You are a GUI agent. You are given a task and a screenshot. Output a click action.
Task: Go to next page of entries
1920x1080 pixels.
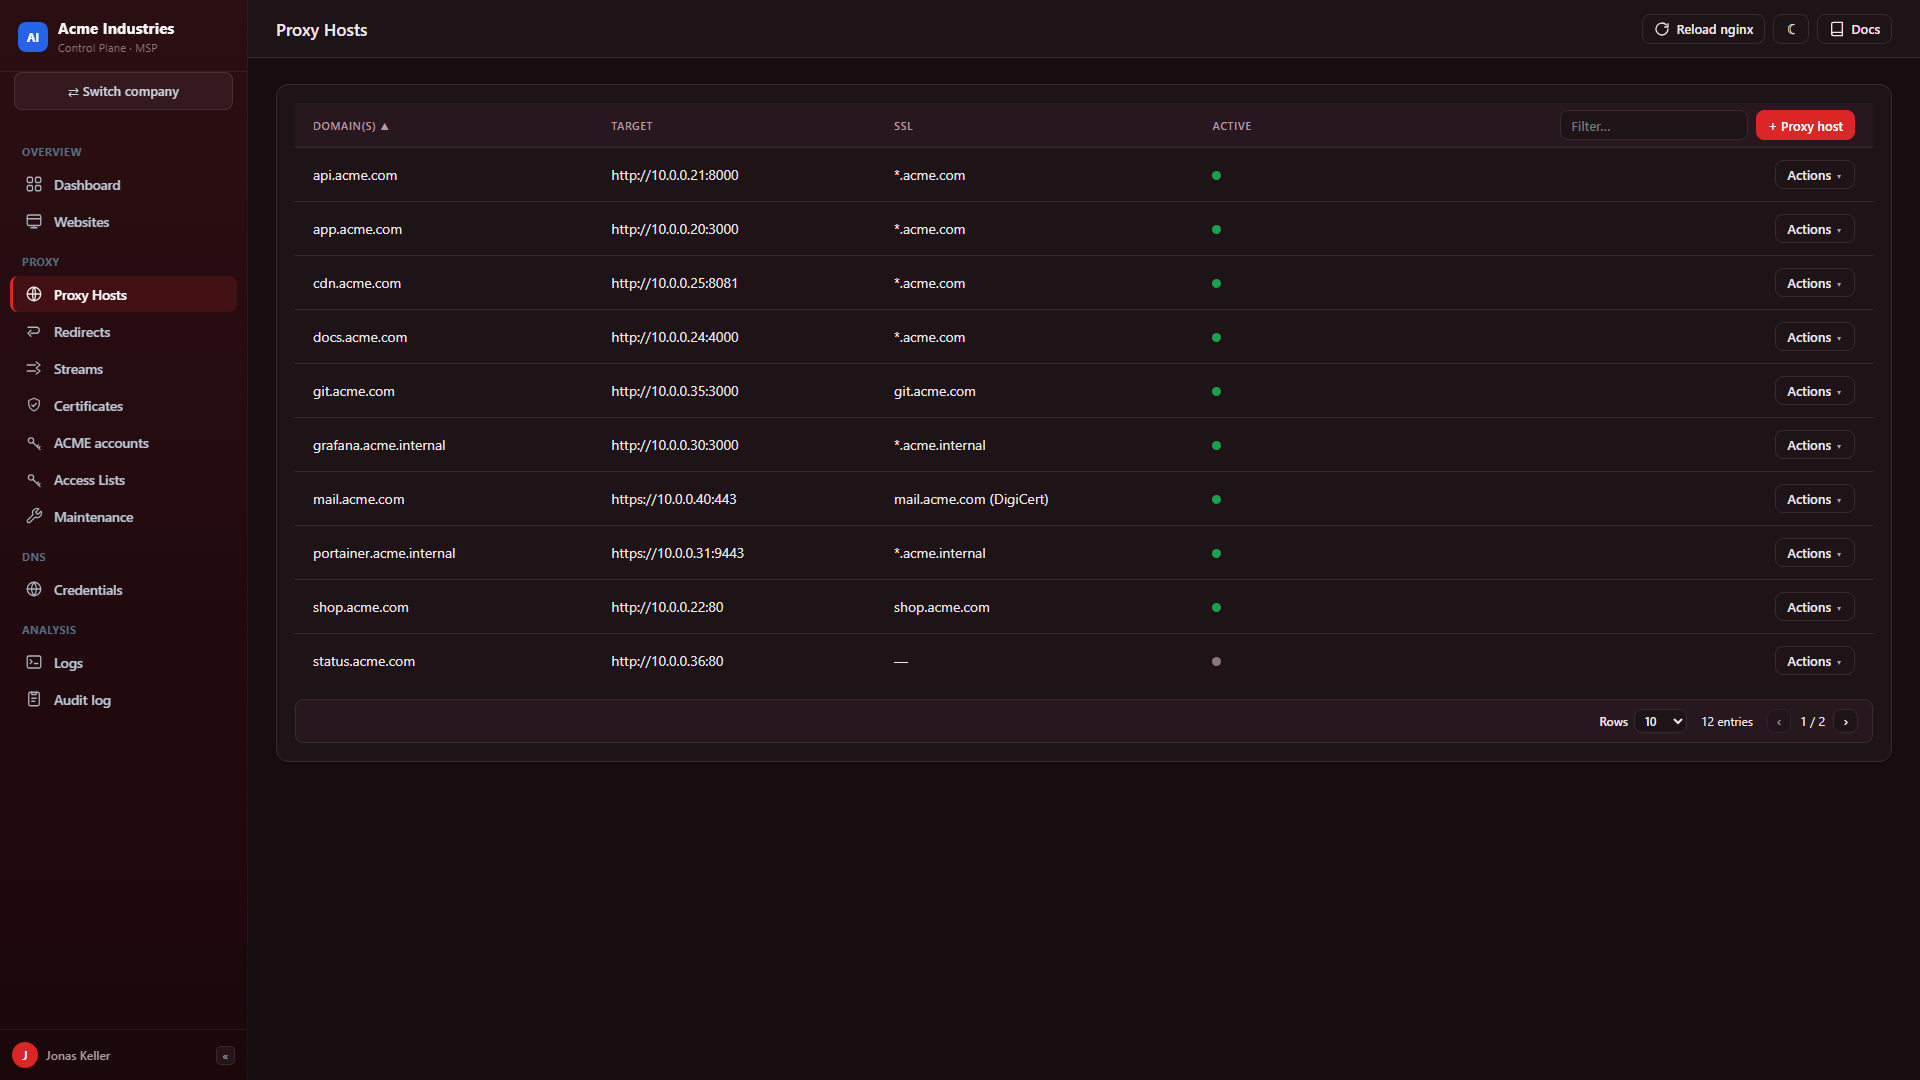[1846, 722]
